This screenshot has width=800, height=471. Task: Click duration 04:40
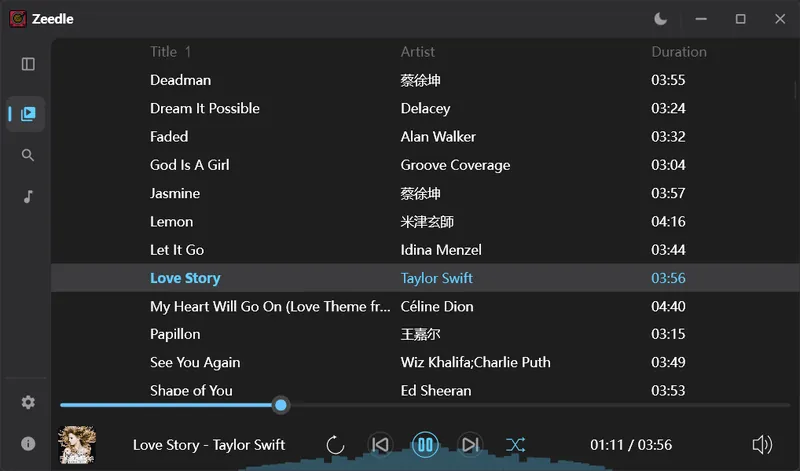point(668,306)
